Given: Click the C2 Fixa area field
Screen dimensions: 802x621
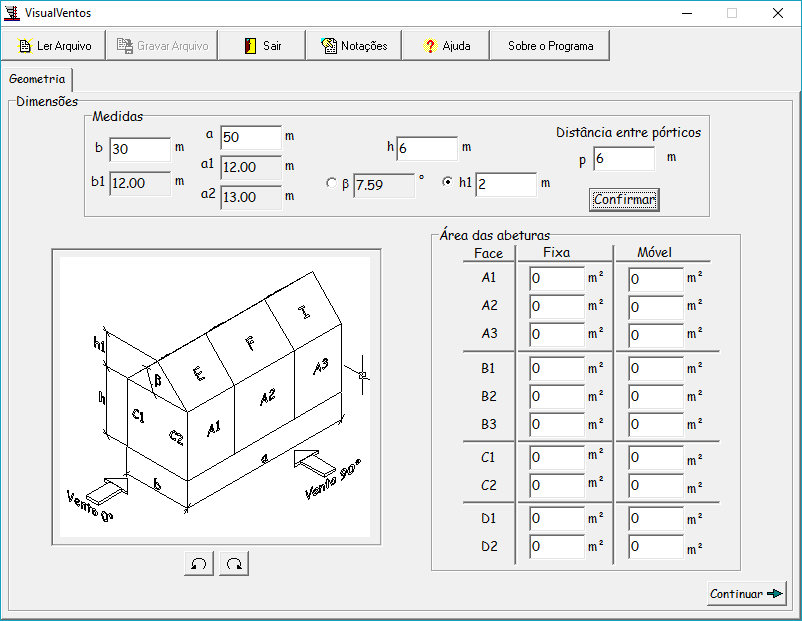Looking at the screenshot, I should [x=557, y=485].
